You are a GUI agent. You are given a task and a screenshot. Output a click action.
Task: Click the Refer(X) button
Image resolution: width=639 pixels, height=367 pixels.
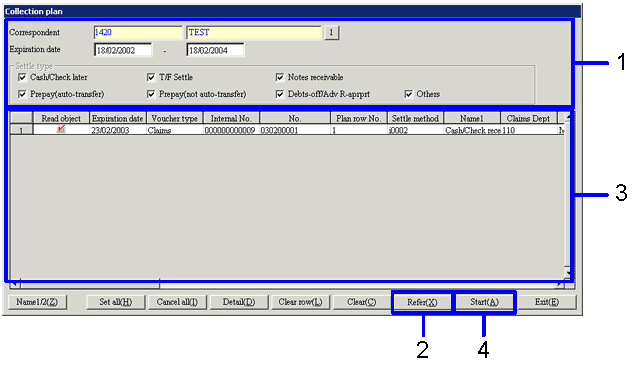tap(423, 302)
